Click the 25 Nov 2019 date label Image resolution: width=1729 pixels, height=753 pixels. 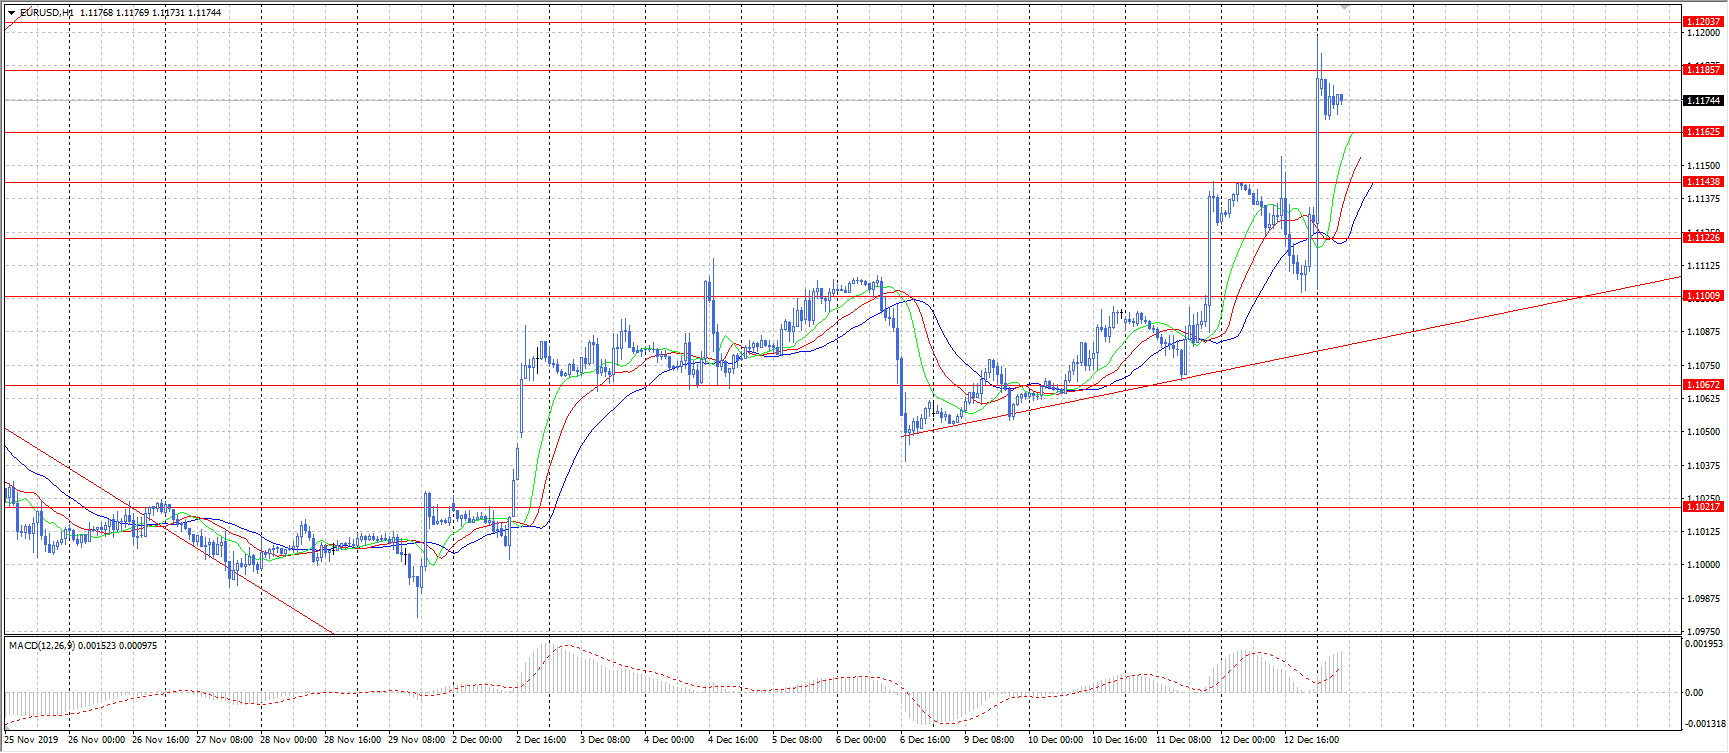coord(31,741)
